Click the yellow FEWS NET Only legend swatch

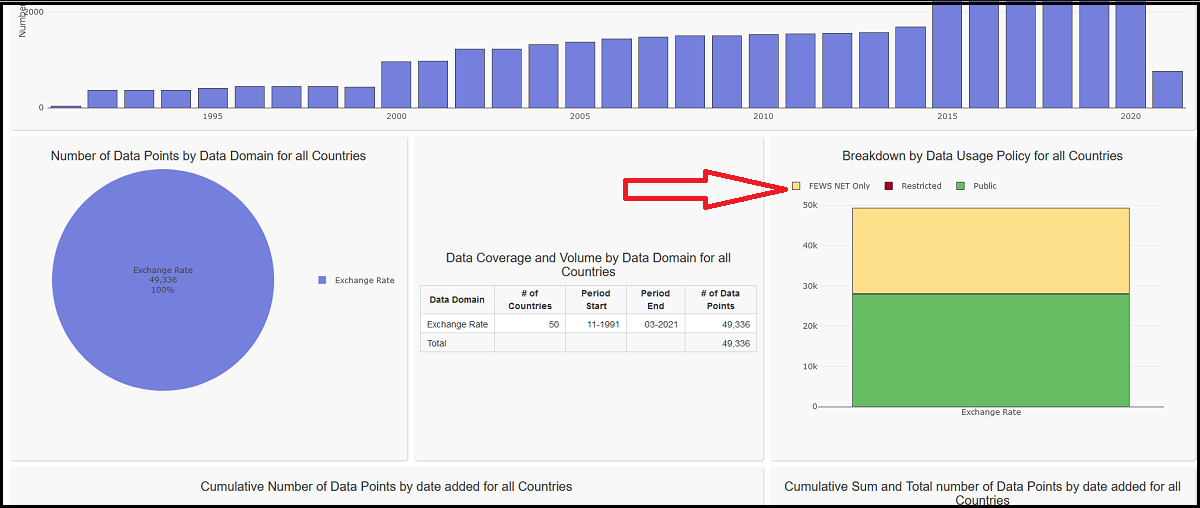coord(796,186)
